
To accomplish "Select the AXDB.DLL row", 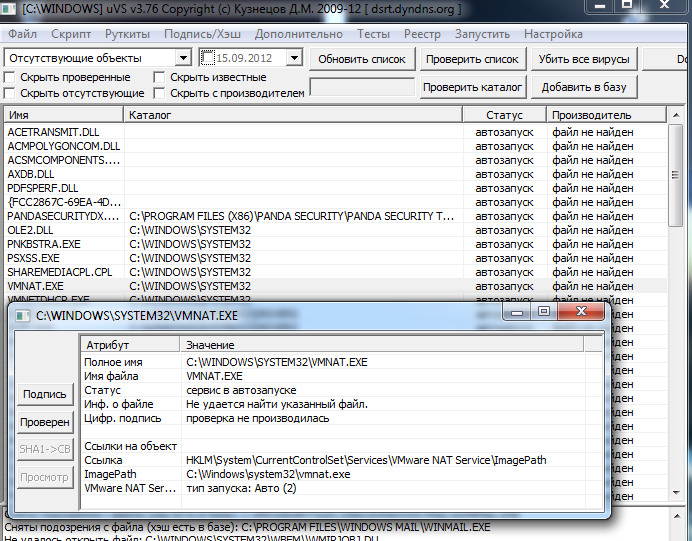I will 335,174.
